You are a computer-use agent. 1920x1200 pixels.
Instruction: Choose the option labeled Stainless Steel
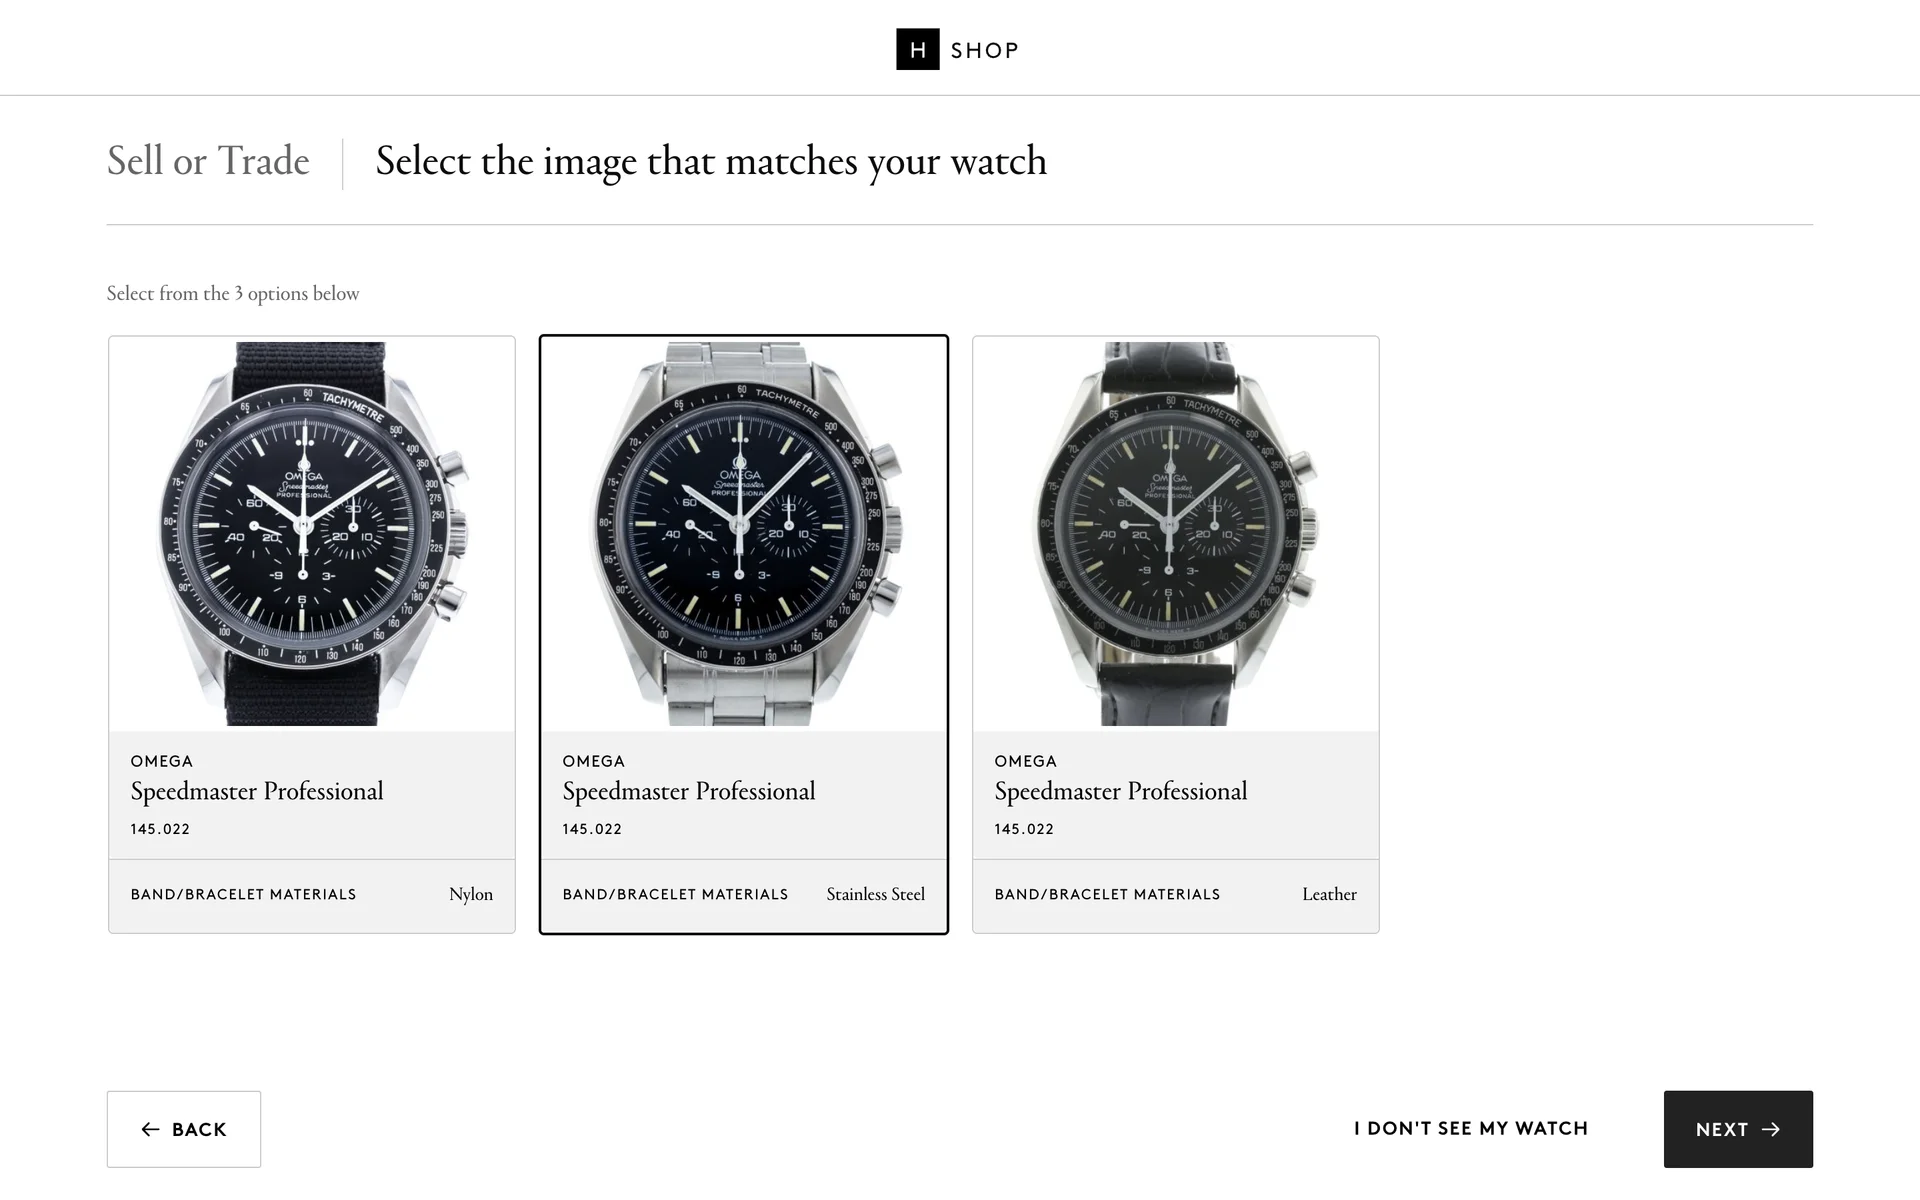(875, 894)
